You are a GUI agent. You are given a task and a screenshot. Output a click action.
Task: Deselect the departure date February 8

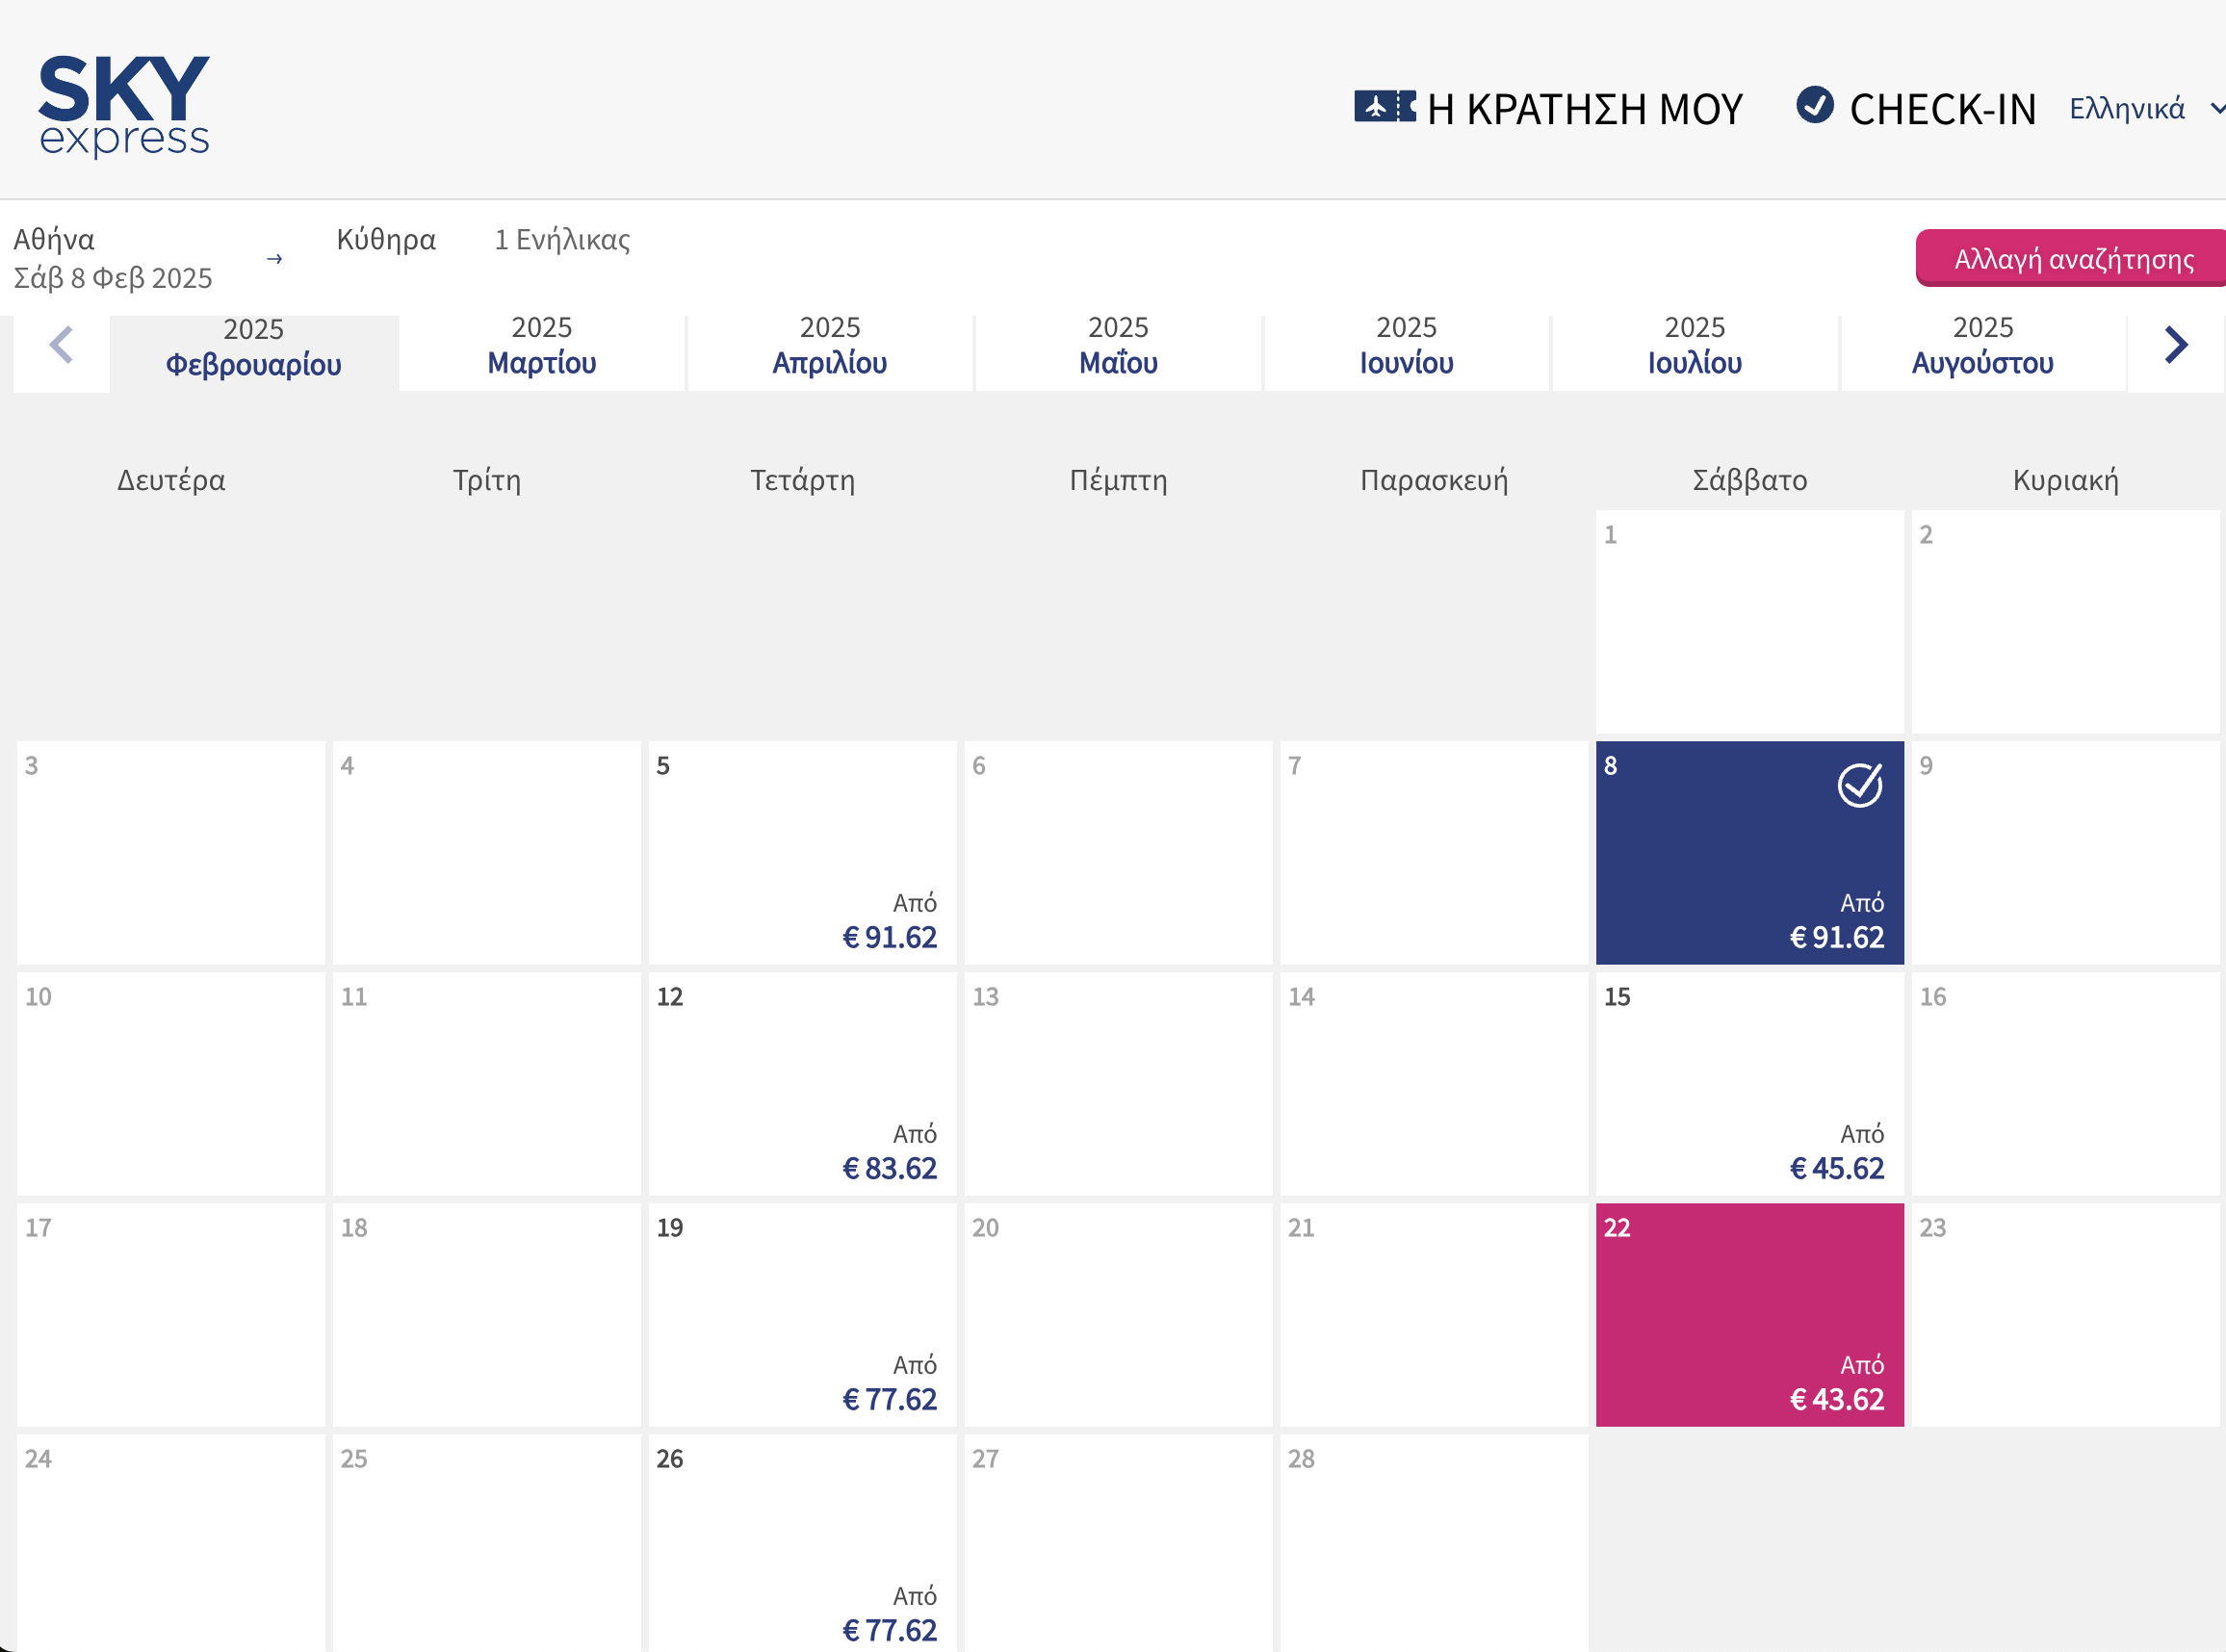point(1749,855)
